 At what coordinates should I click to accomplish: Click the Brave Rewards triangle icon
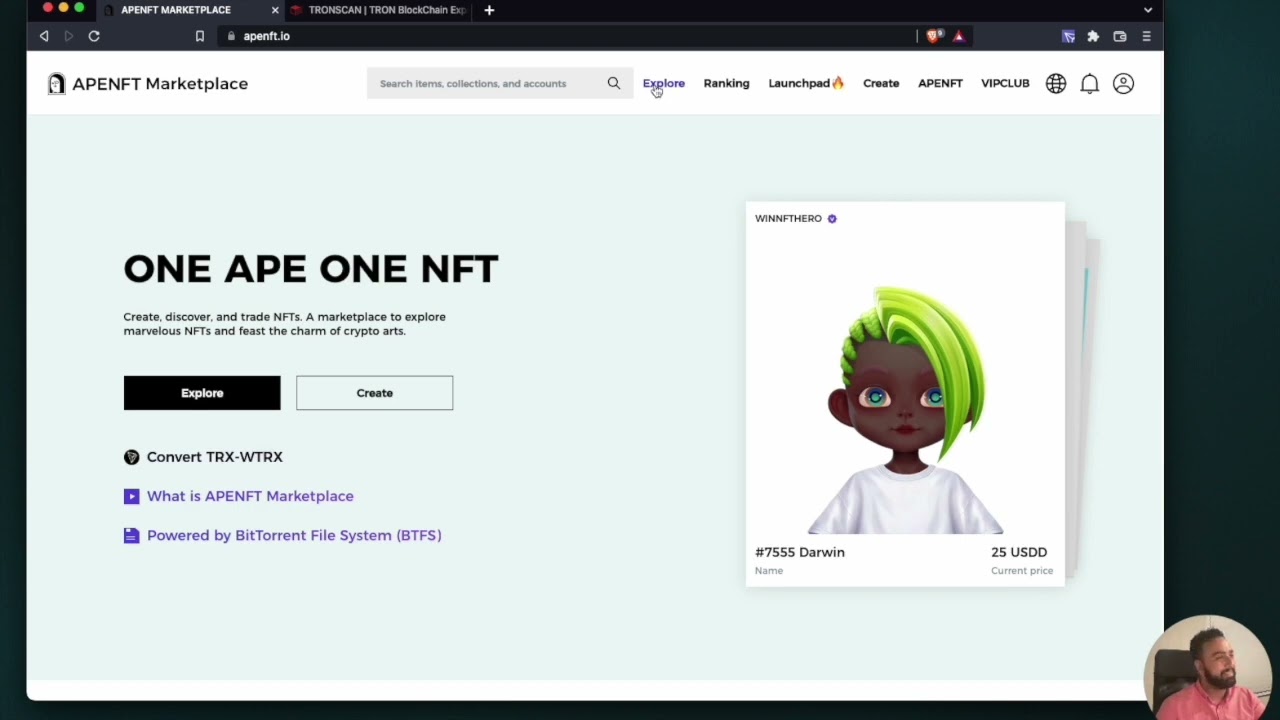point(959,36)
